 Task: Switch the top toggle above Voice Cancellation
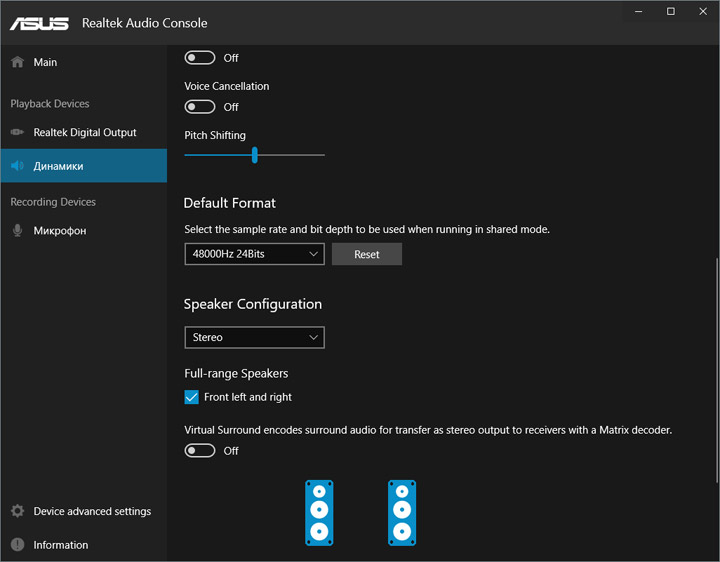pyautogui.click(x=200, y=58)
